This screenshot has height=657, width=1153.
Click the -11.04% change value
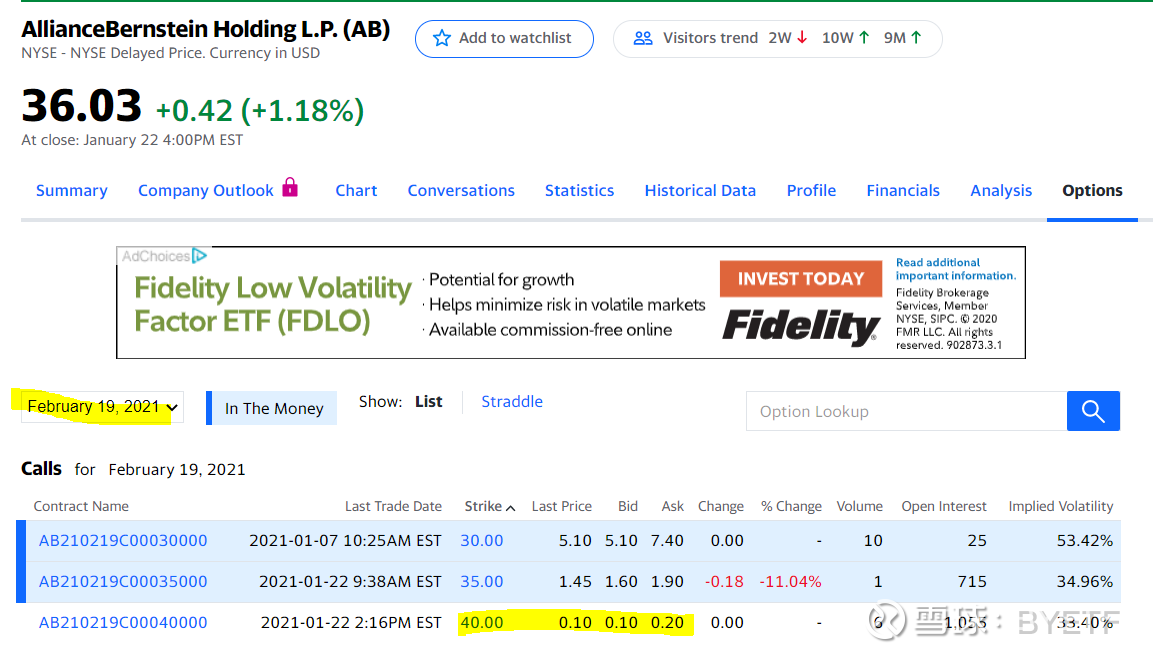click(790, 582)
